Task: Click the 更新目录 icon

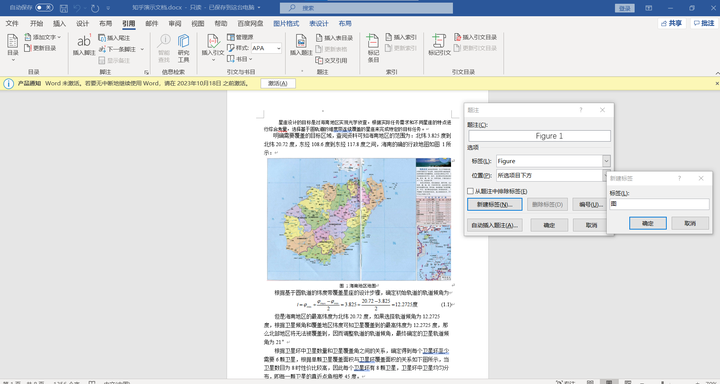Action: click(28, 48)
